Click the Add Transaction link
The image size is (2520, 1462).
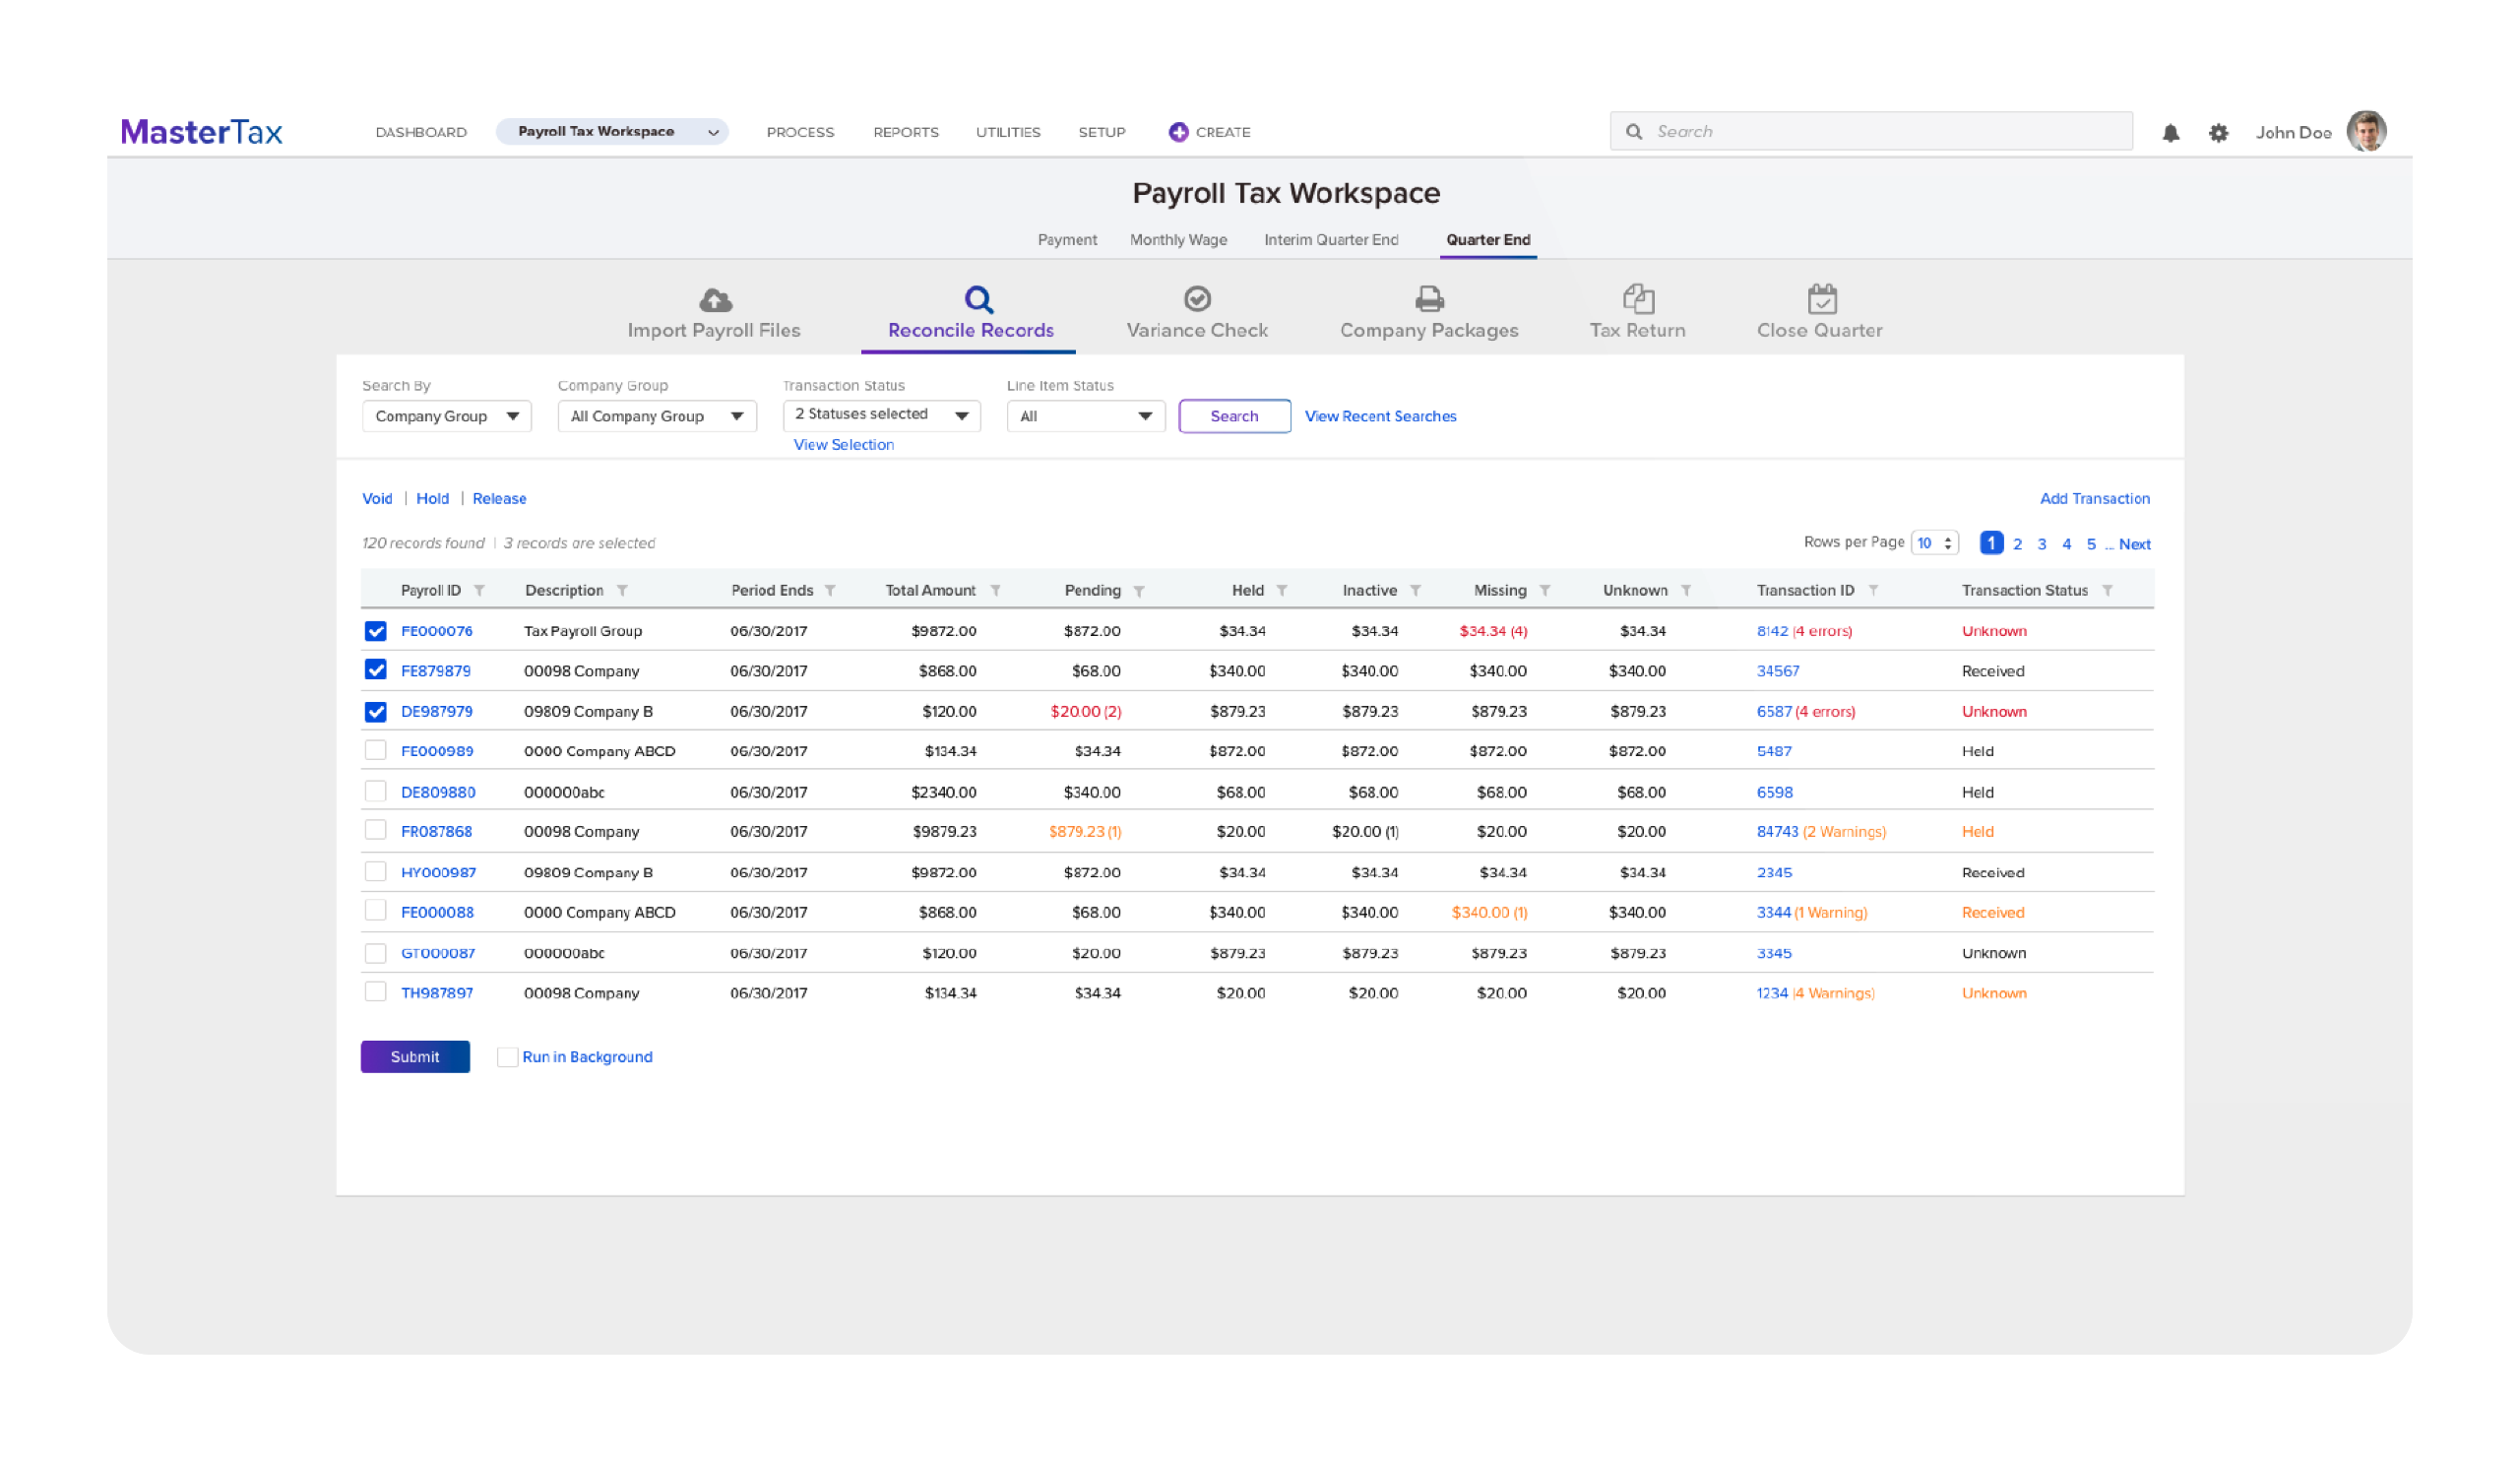pos(2094,498)
